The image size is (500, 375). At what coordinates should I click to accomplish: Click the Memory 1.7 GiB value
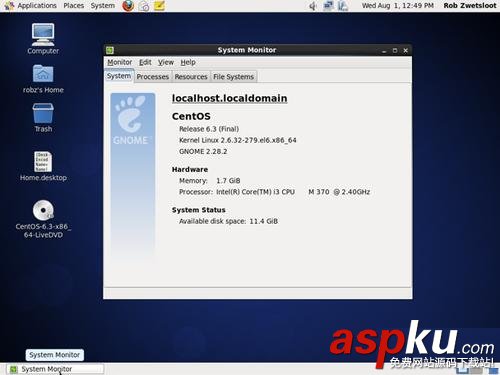click(228, 181)
